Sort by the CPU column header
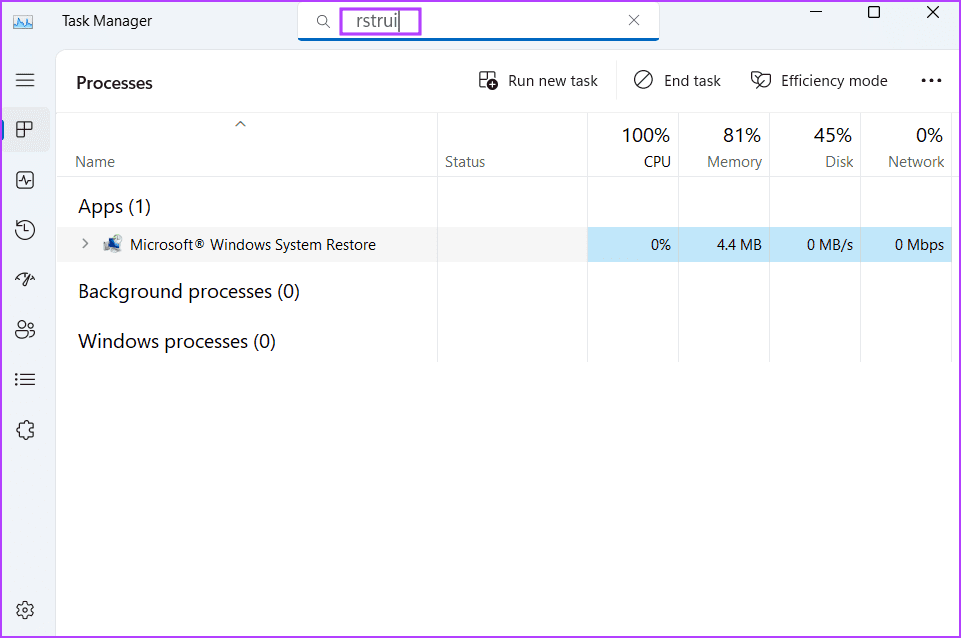Screen dimensions: 961x638 point(633,146)
